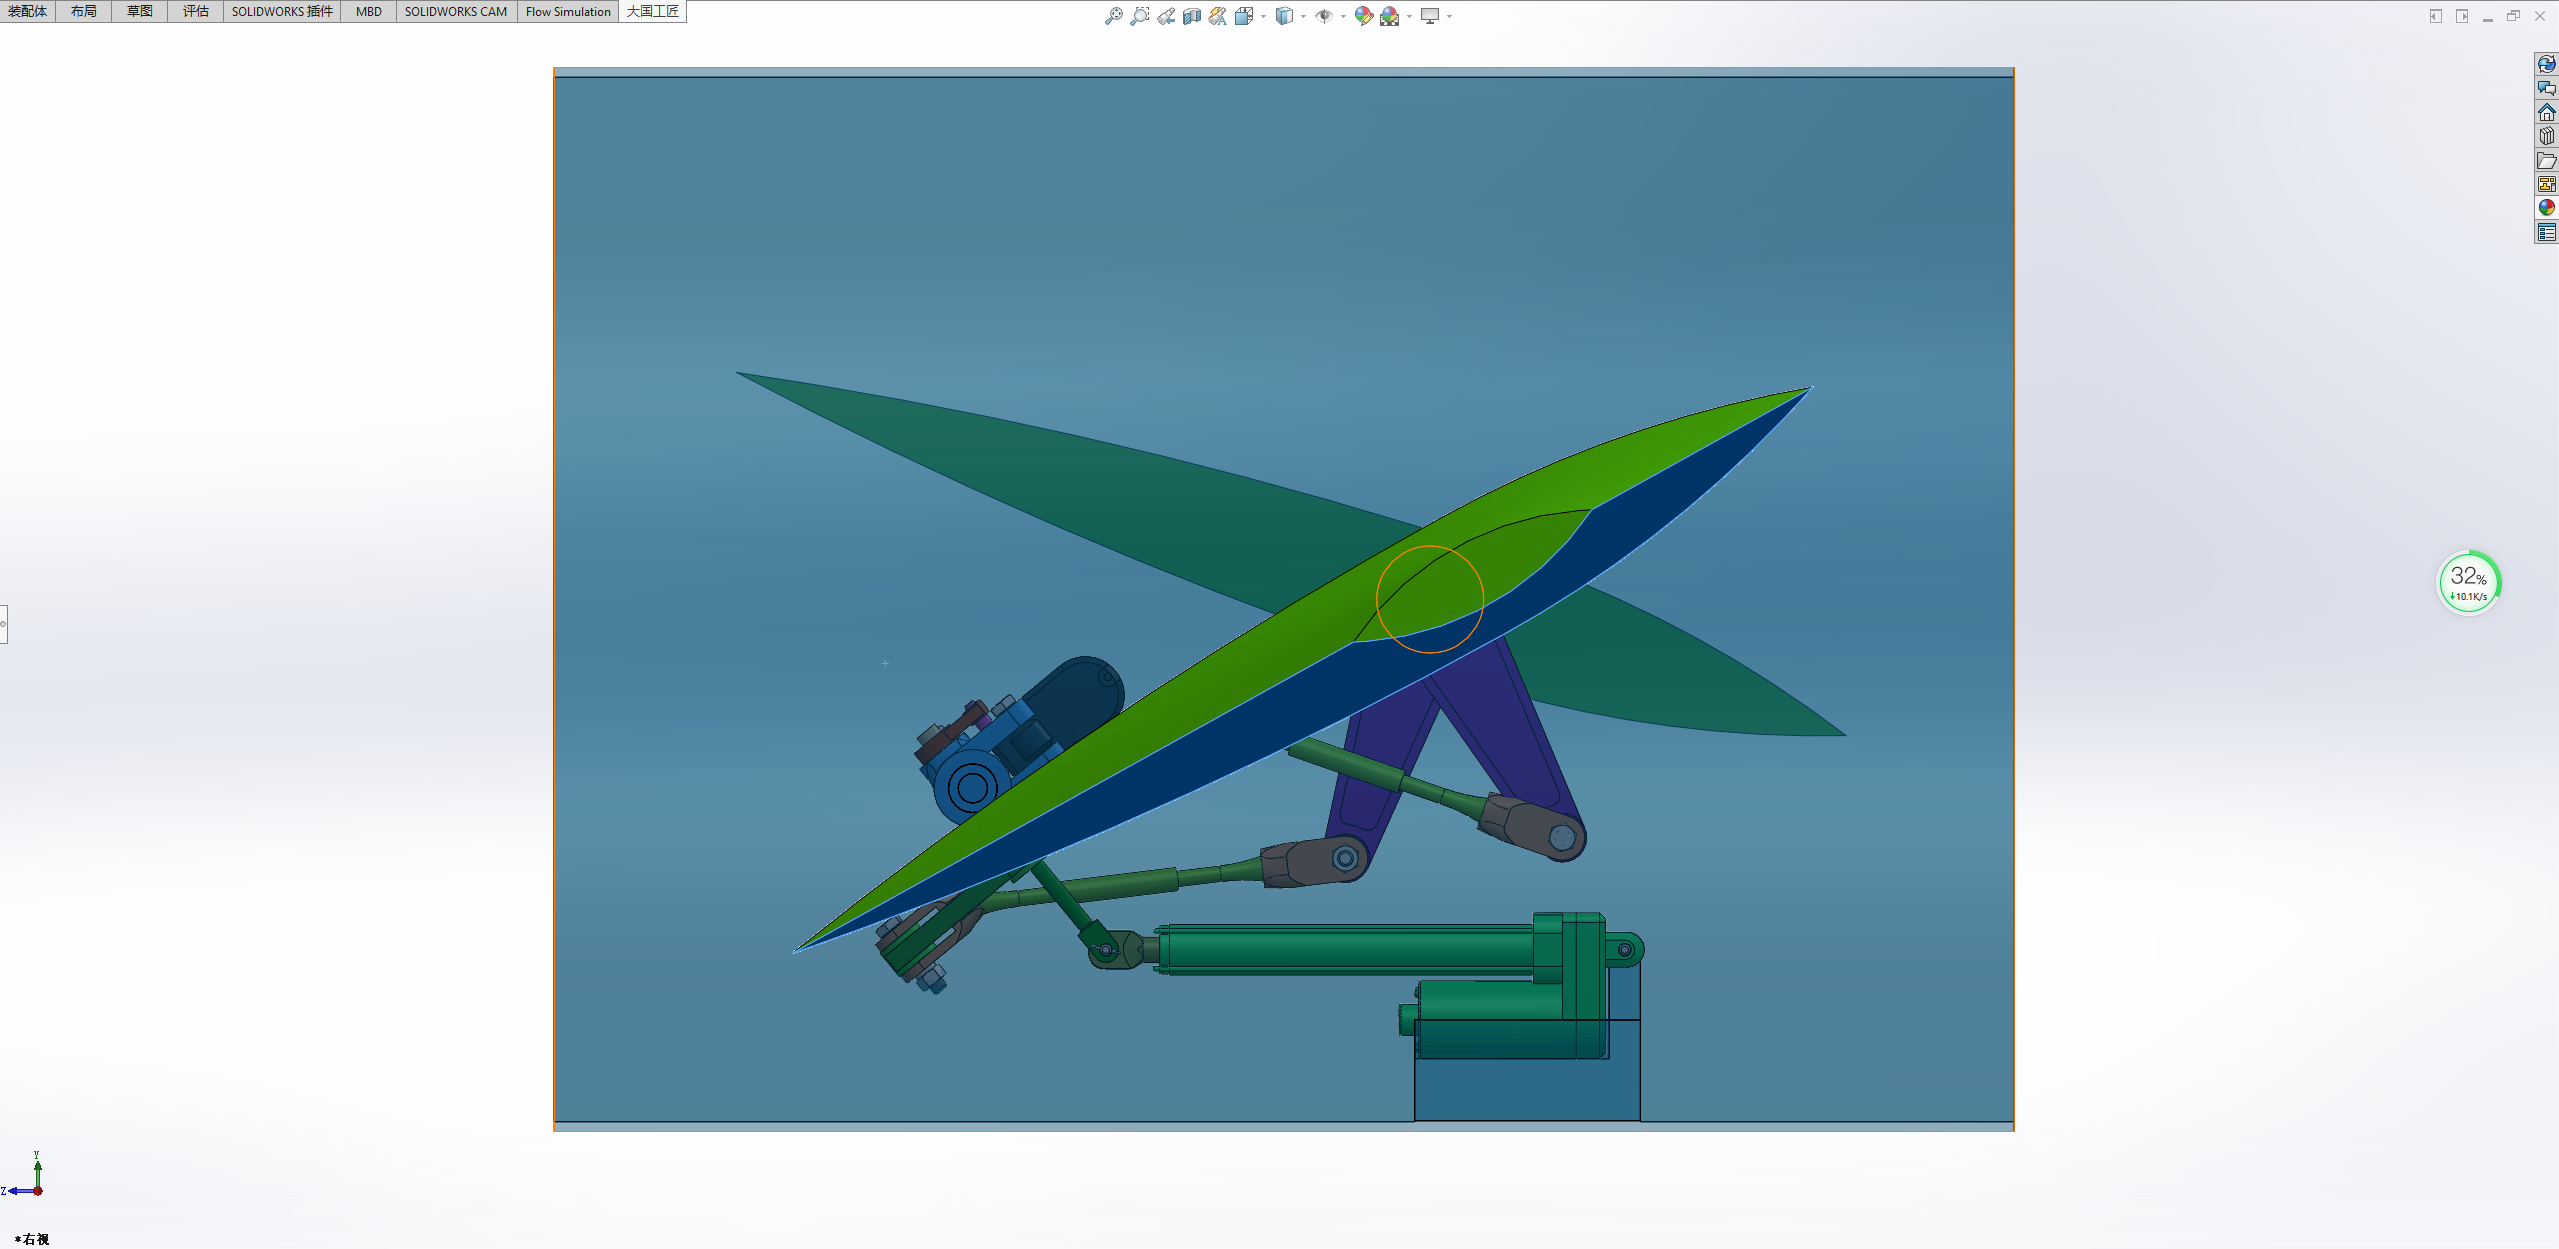
Task: Switch to the Flow Simulation tab
Action: (x=567, y=12)
